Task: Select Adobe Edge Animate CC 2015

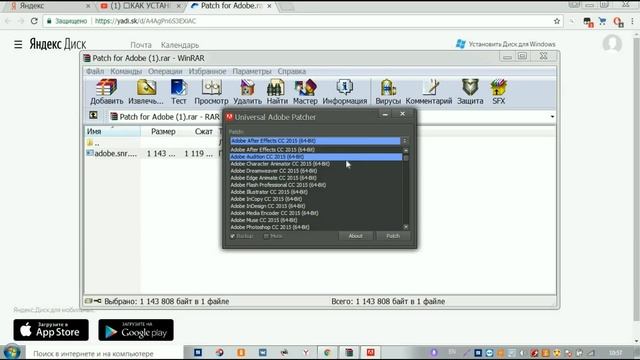Action: (x=316, y=178)
